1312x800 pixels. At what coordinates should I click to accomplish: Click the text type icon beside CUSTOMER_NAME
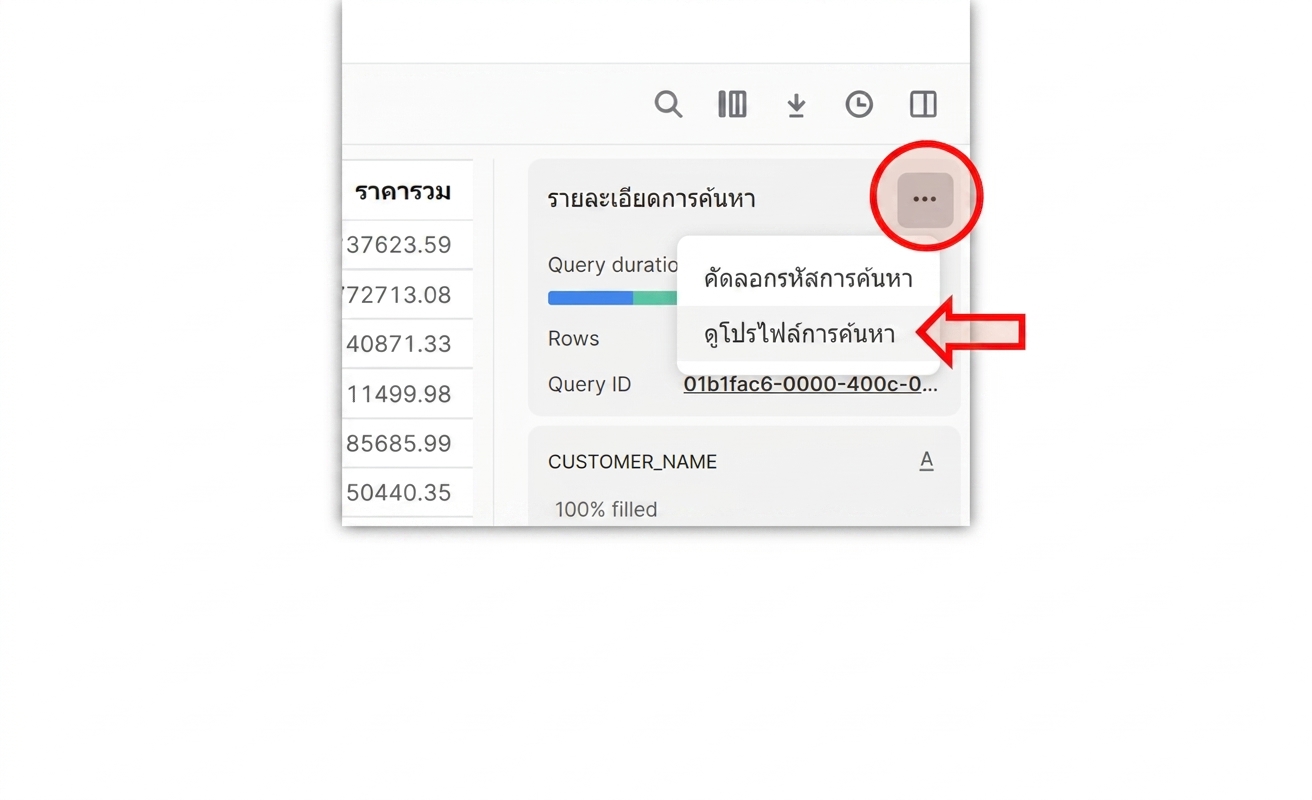click(x=927, y=461)
